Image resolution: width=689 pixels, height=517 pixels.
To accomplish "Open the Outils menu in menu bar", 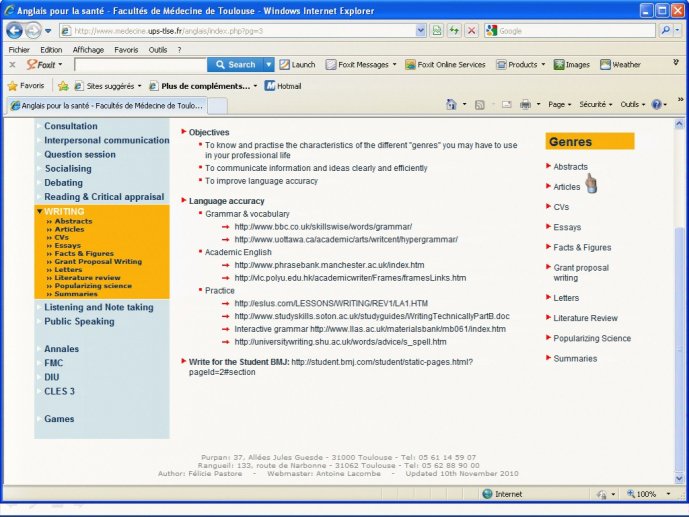I will pyautogui.click(x=158, y=50).
